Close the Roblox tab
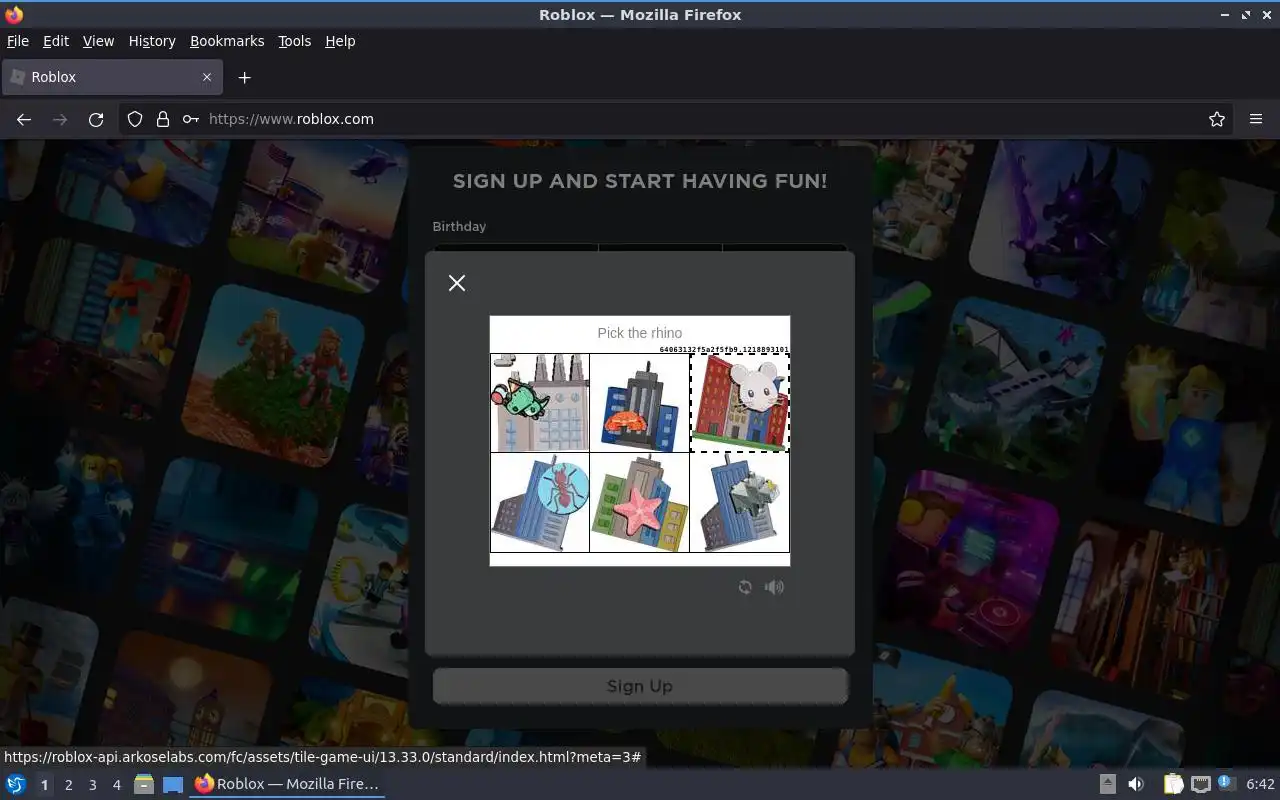This screenshot has width=1280, height=800. pos(207,77)
